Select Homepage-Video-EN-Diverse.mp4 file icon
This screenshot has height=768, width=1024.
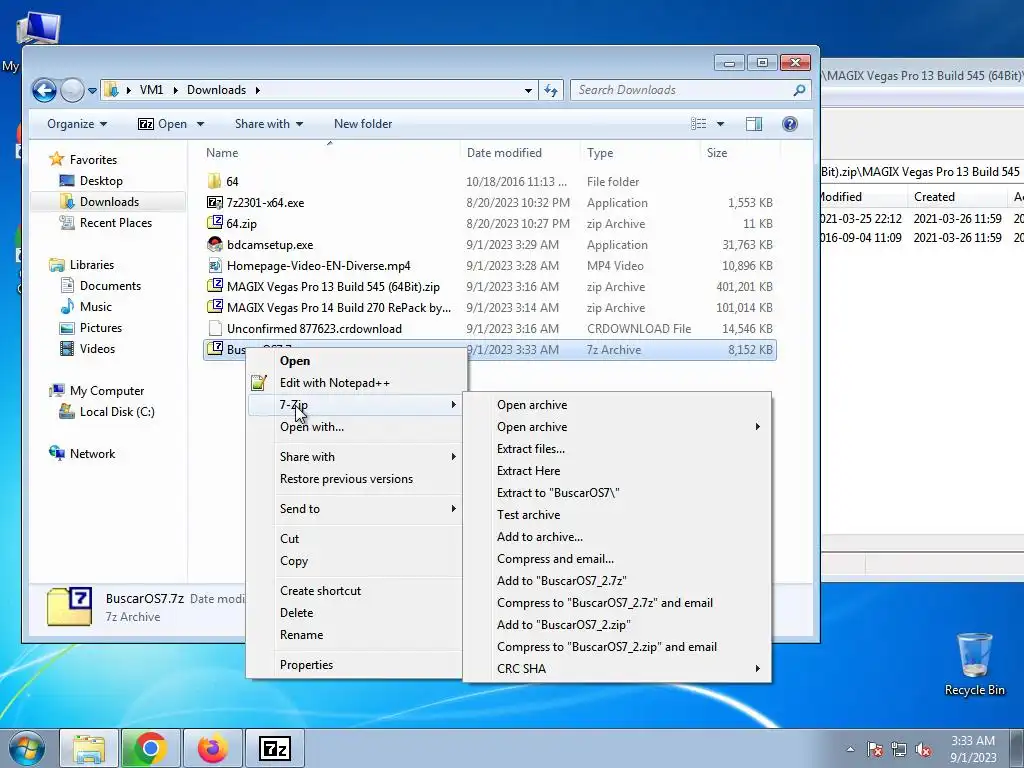[x=214, y=265]
